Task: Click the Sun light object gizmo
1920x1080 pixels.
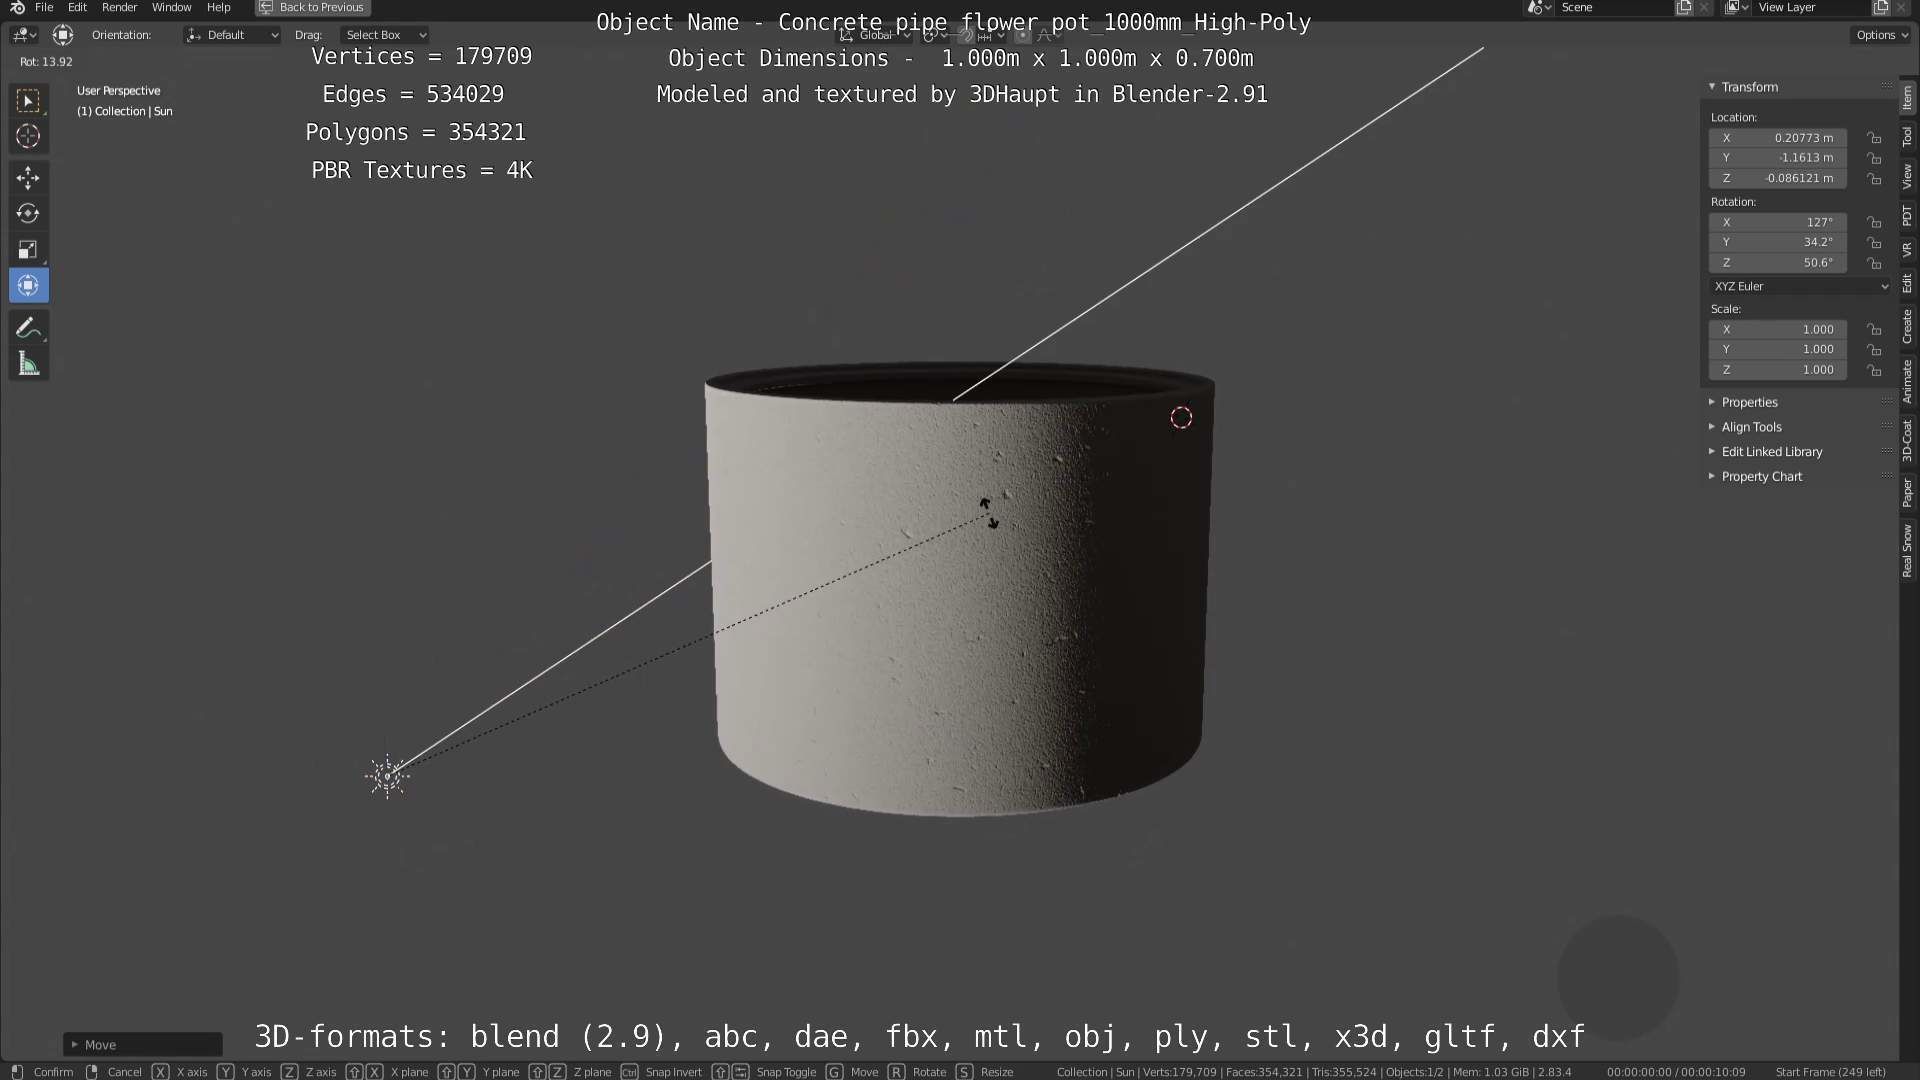Action: tap(387, 776)
